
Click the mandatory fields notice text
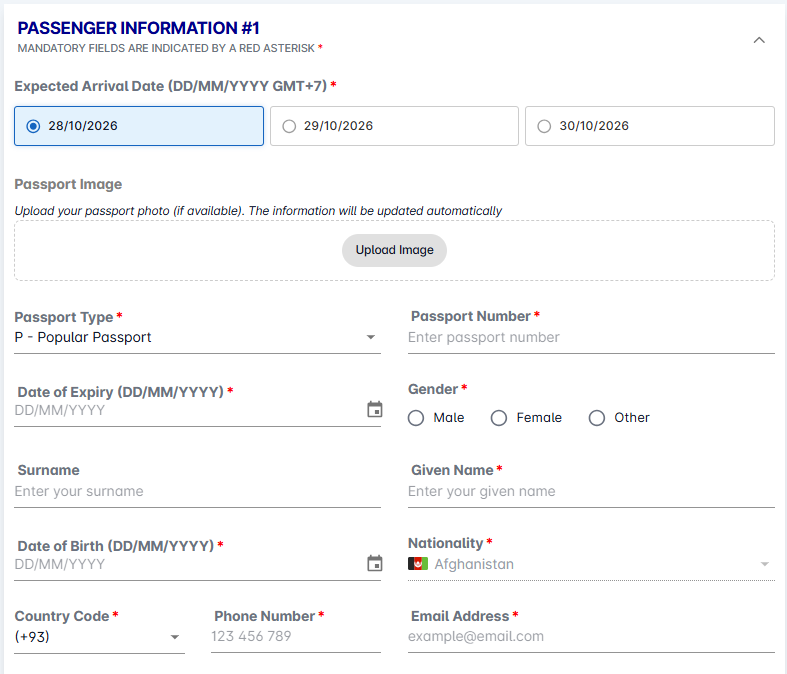point(170,48)
